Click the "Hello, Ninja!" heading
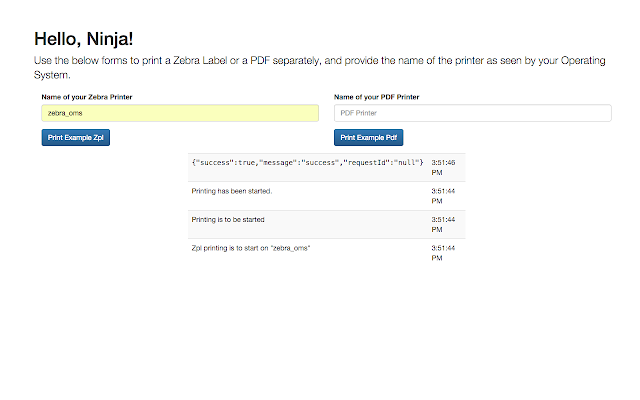This screenshot has height=400, width=640. 84,39
